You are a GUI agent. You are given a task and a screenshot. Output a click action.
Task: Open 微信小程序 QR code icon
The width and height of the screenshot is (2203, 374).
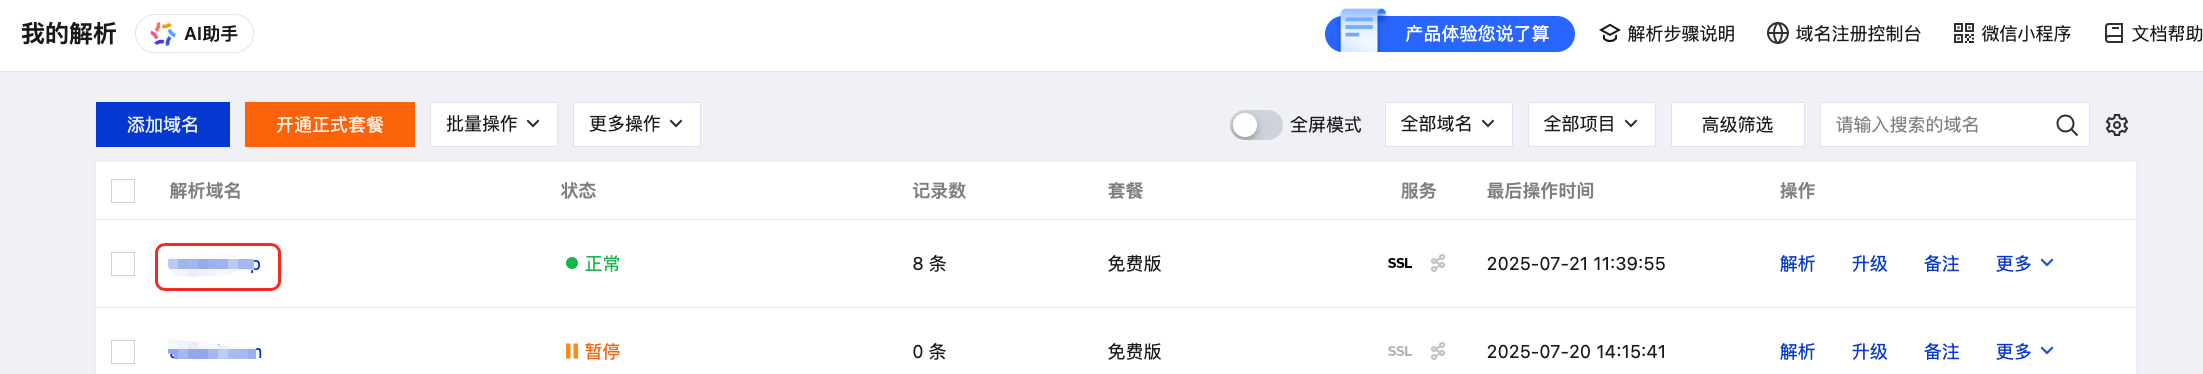coord(1964,34)
